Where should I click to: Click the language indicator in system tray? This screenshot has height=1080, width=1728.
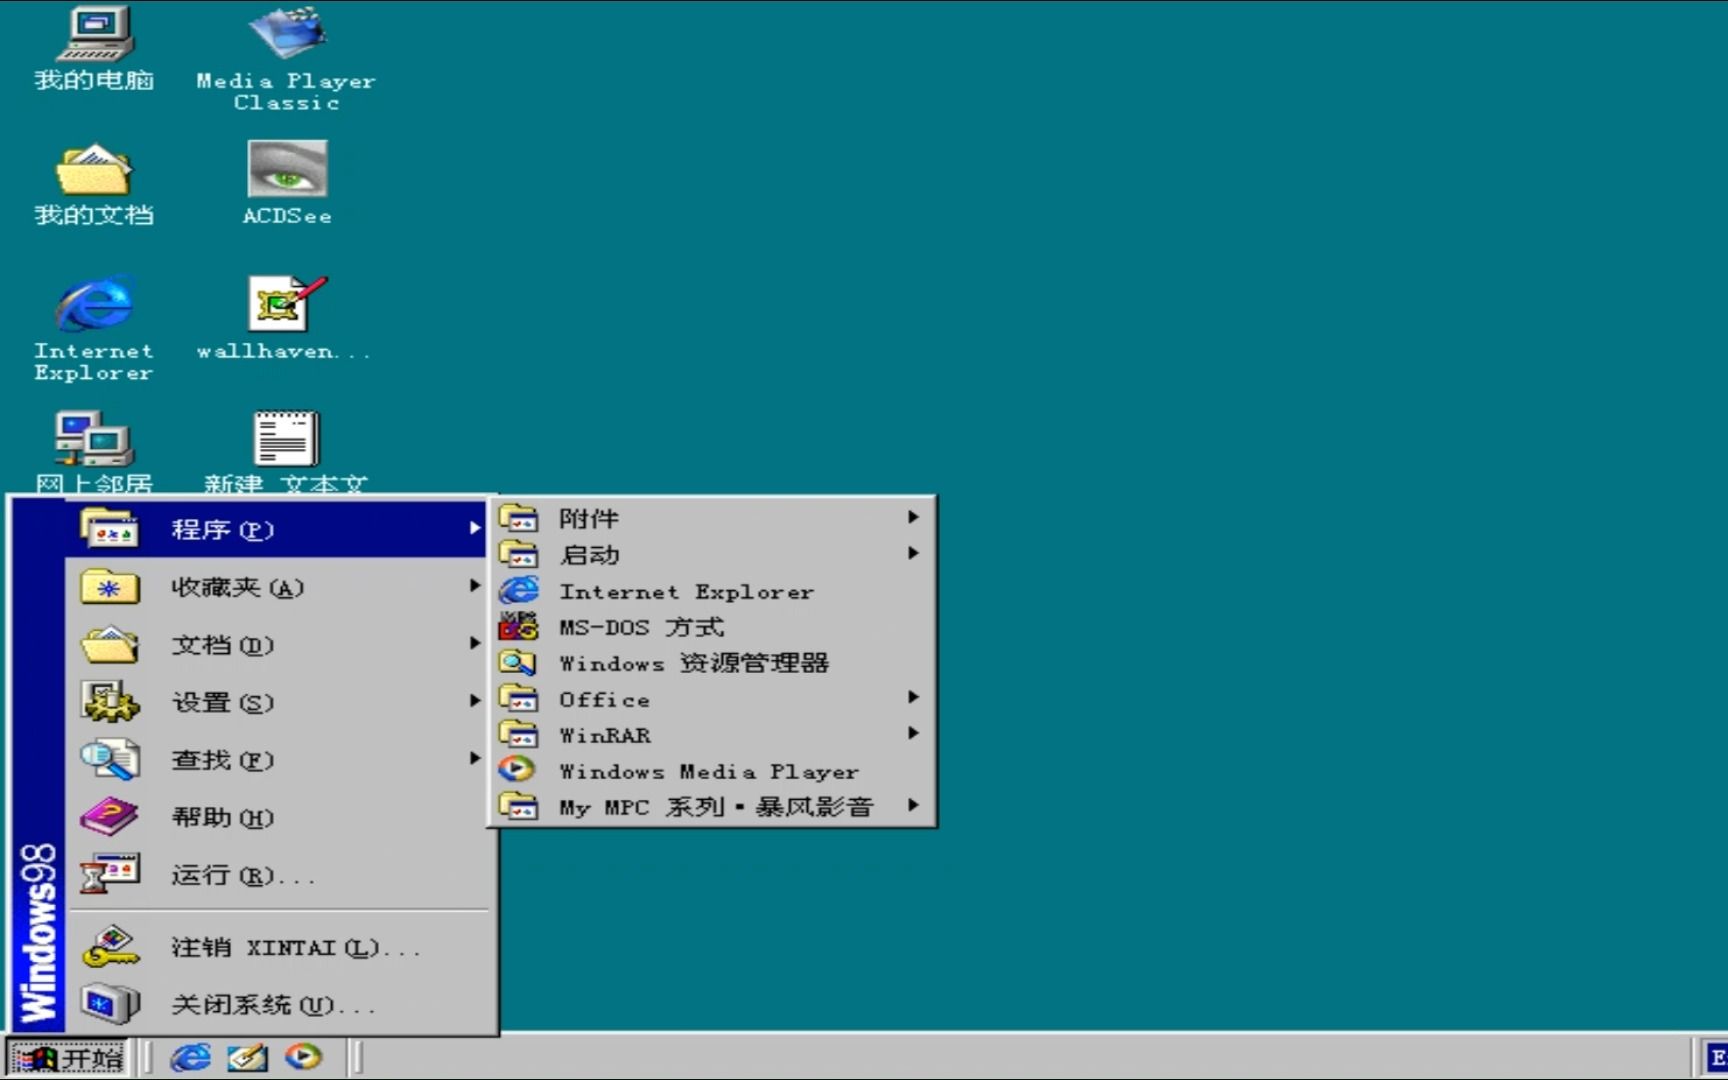(1716, 1057)
